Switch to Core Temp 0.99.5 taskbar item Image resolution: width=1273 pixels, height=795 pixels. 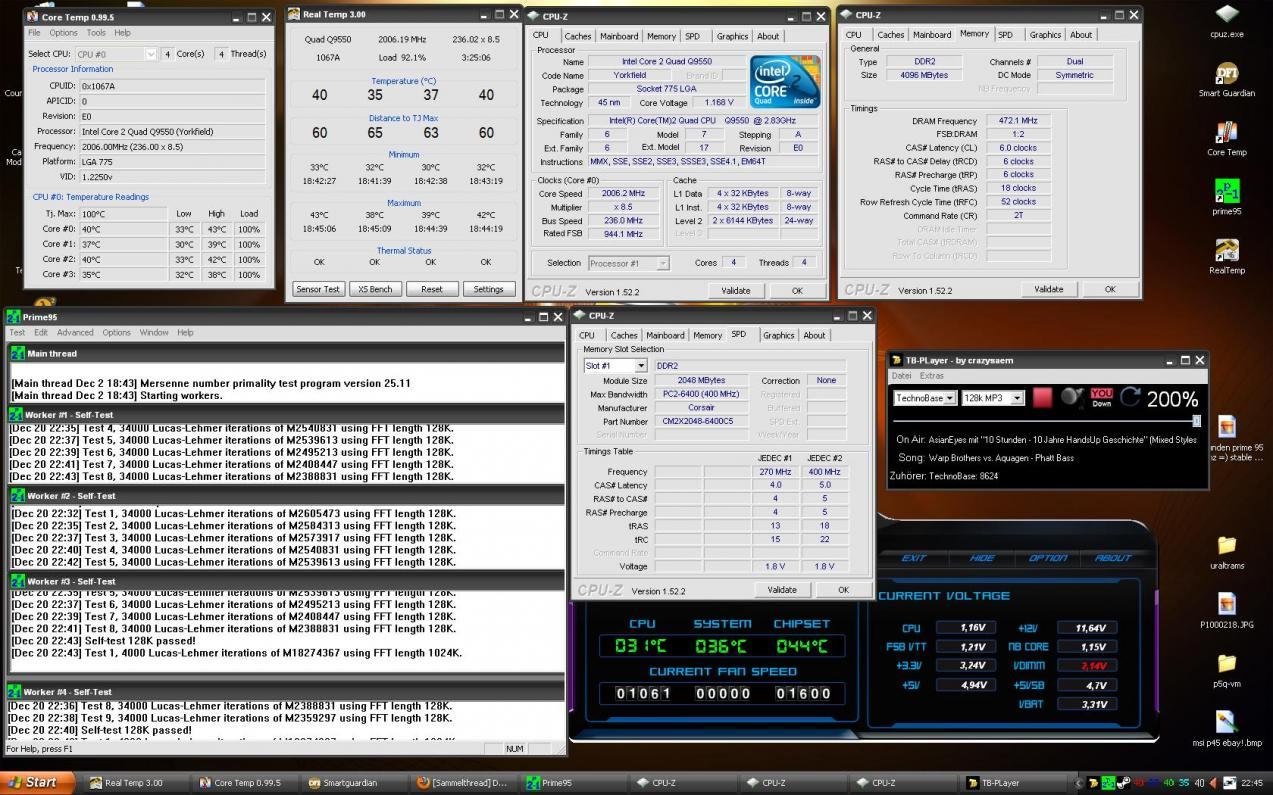pos(243,783)
